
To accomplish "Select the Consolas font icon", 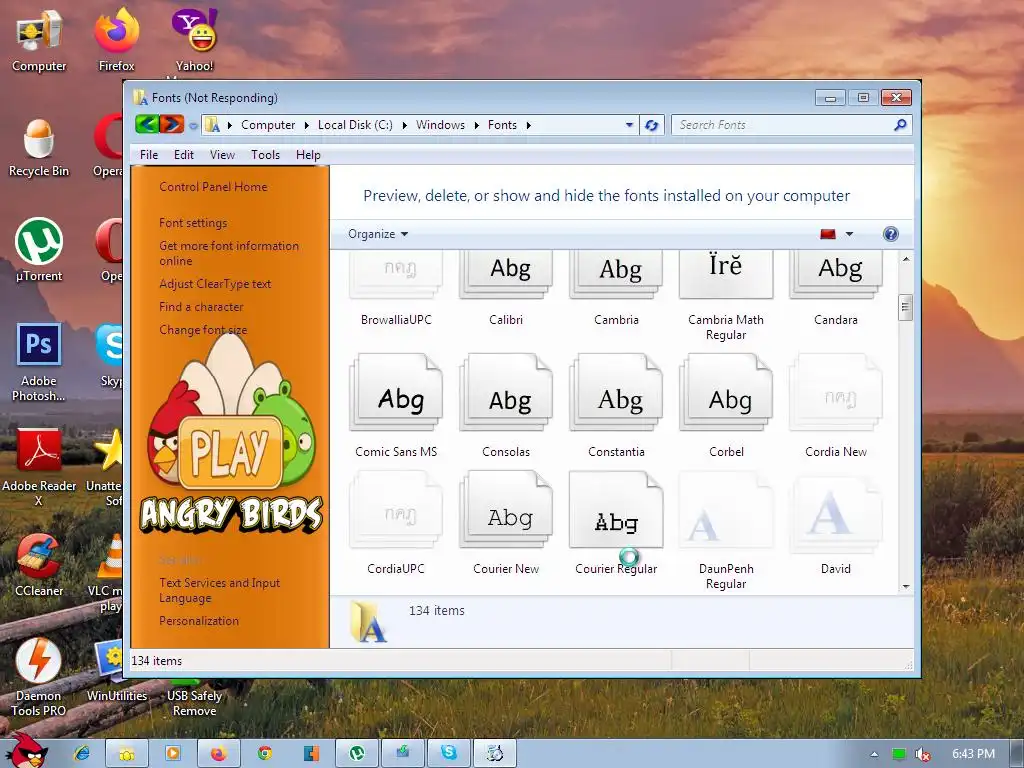I will pyautogui.click(x=506, y=392).
